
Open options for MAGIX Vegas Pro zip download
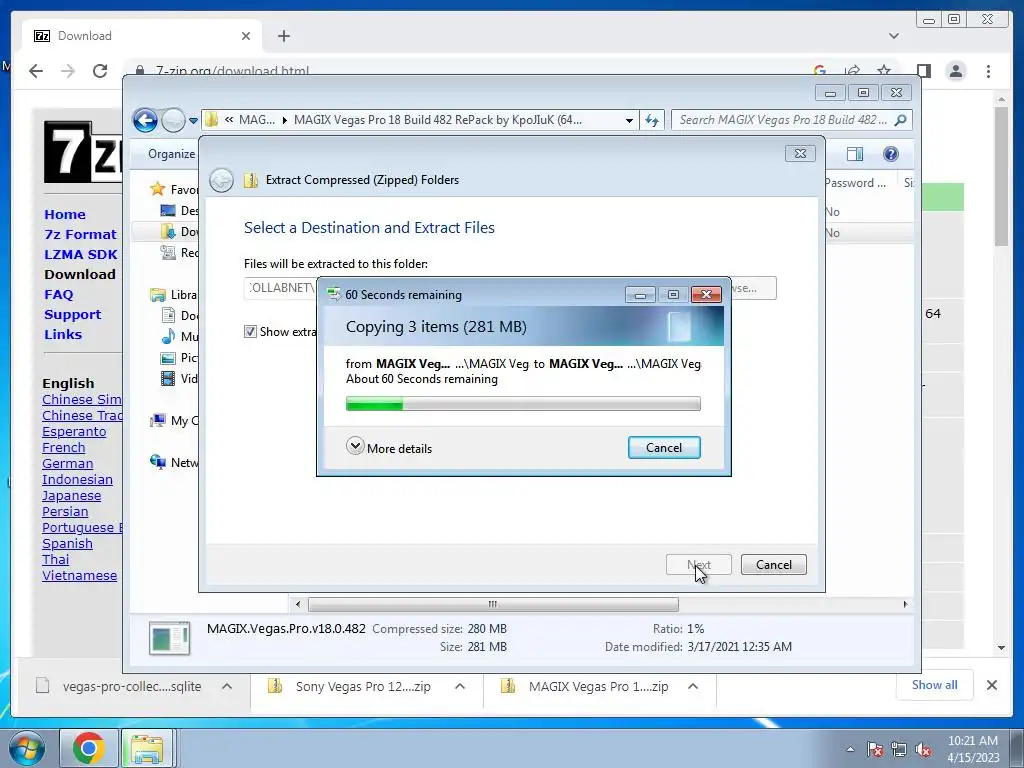click(693, 686)
